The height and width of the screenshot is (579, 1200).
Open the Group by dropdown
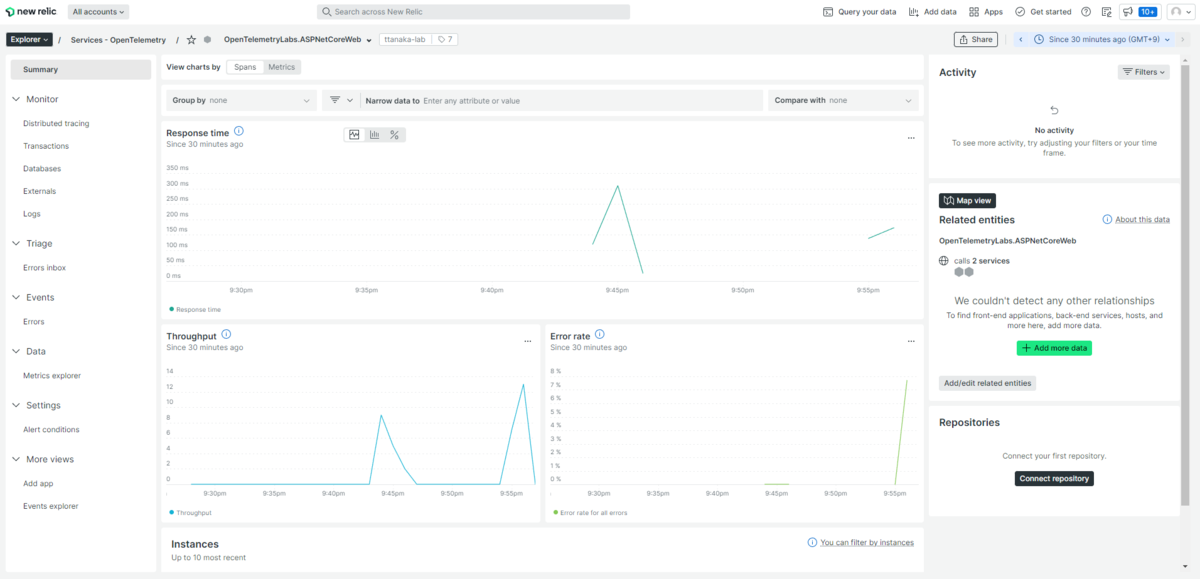point(241,100)
